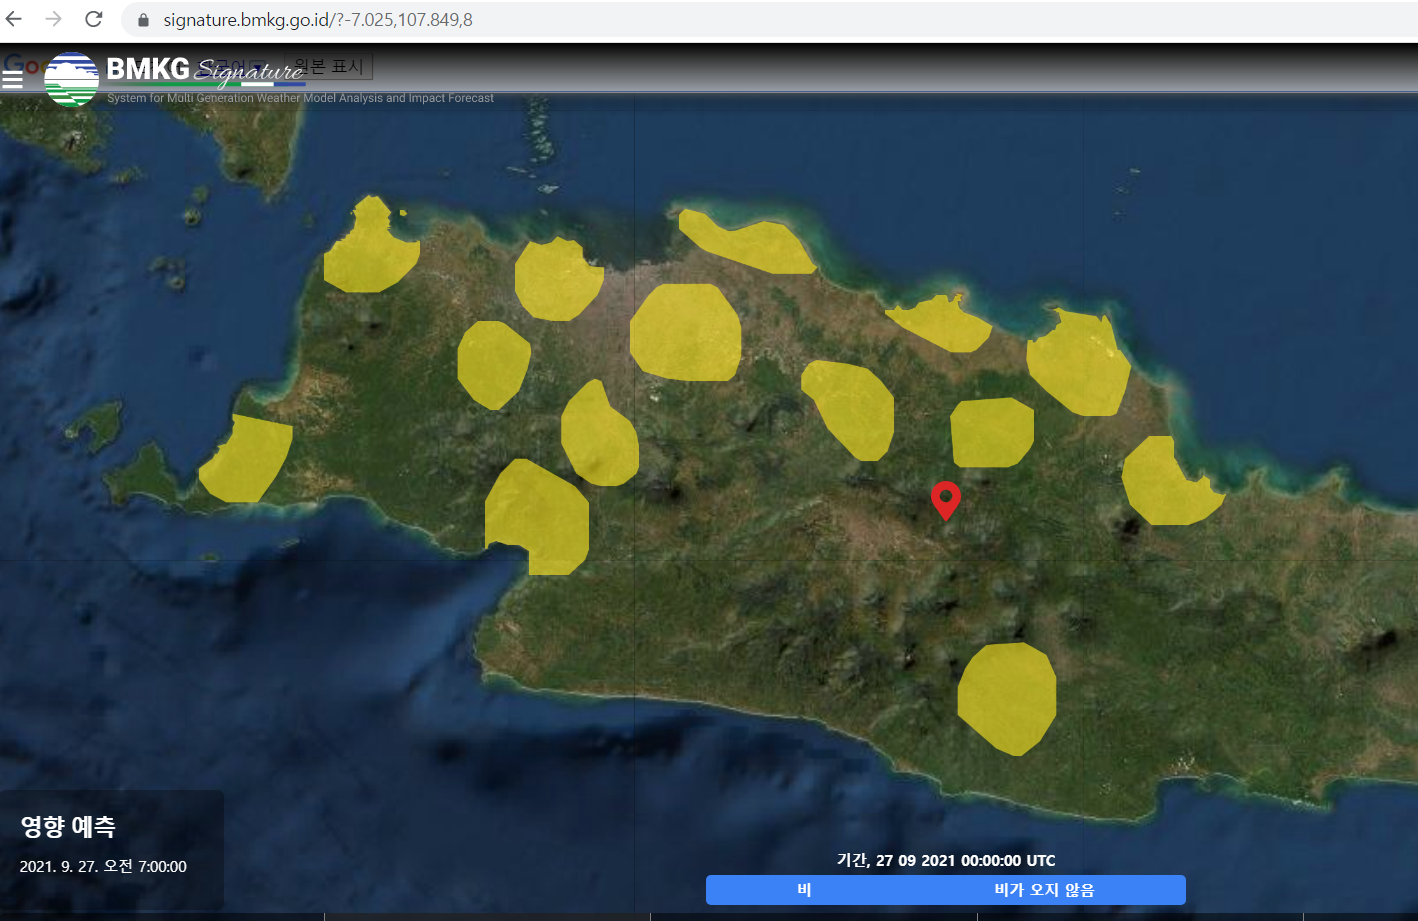Go back using browser back arrow
The image size is (1418, 921).
15,19
